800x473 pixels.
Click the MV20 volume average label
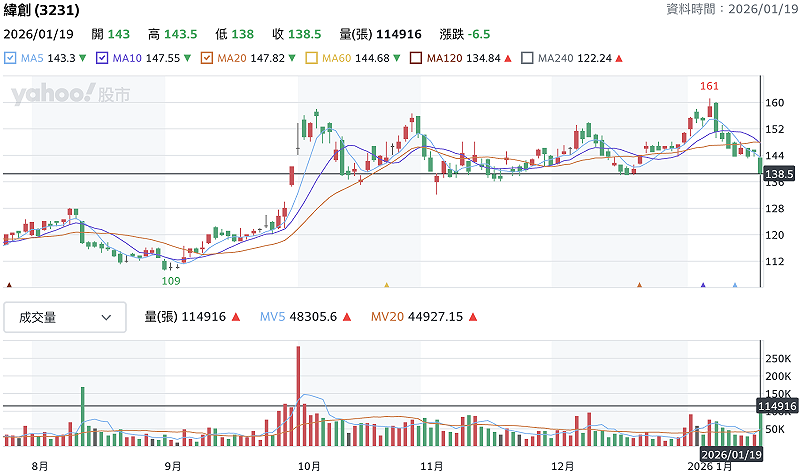pos(388,317)
